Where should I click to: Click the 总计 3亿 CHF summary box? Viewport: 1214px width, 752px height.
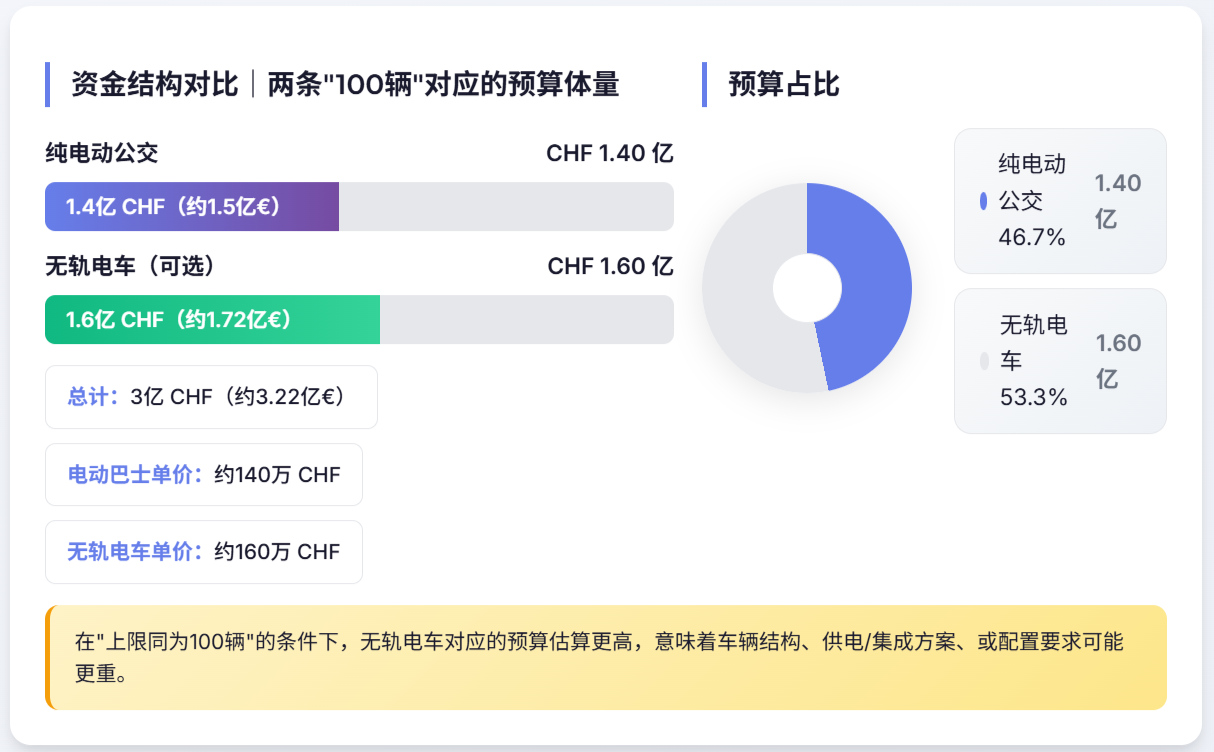(x=211, y=397)
